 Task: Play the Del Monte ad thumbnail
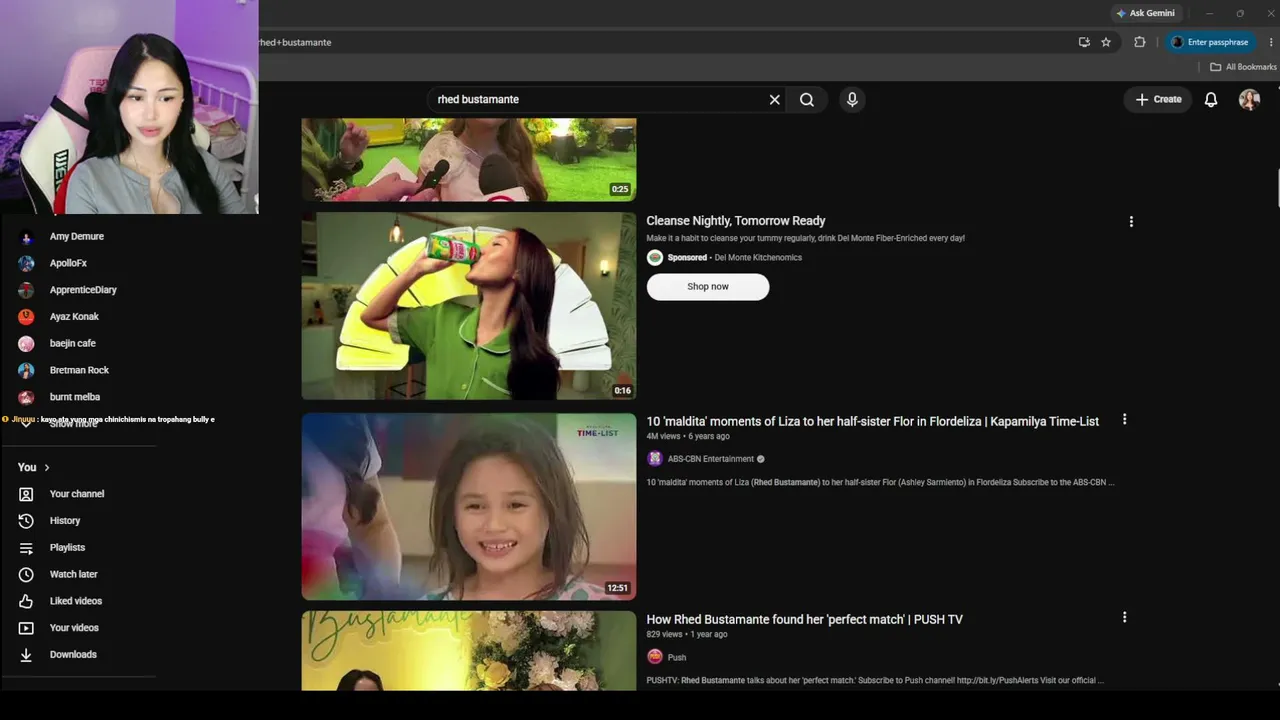click(x=469, y=306)
